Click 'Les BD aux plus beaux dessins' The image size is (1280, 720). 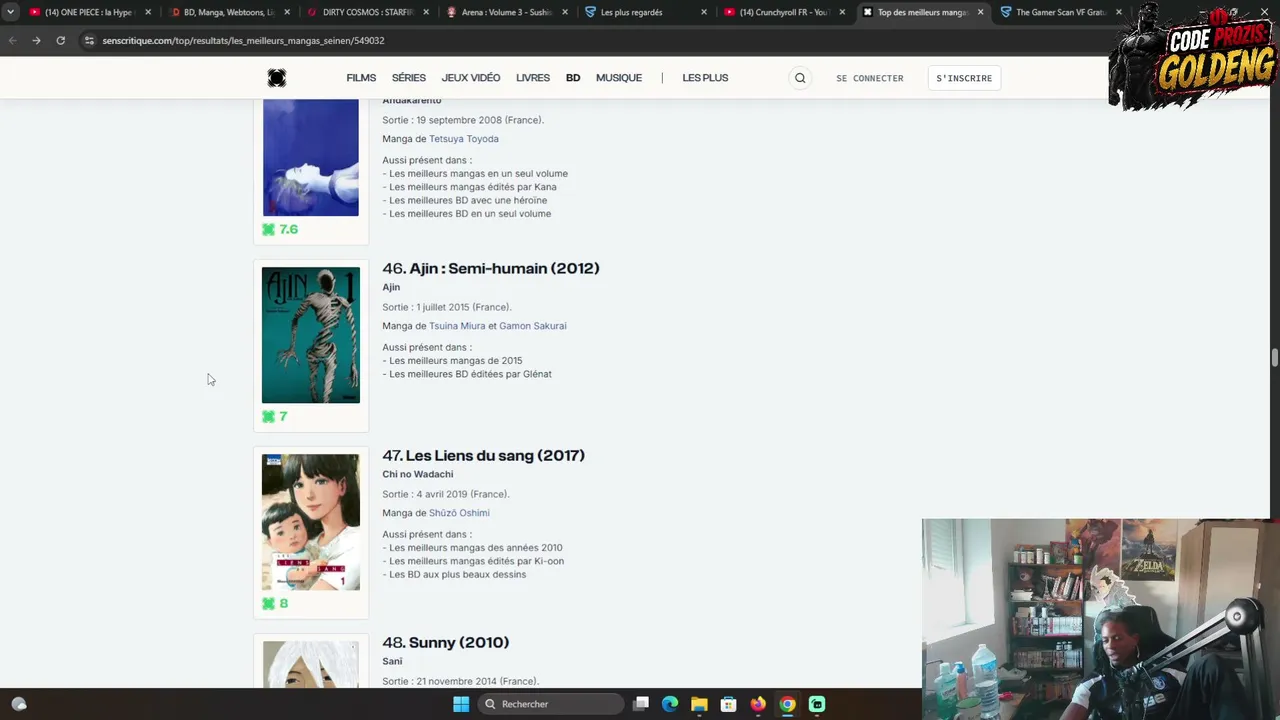click(x=458, y=575)
